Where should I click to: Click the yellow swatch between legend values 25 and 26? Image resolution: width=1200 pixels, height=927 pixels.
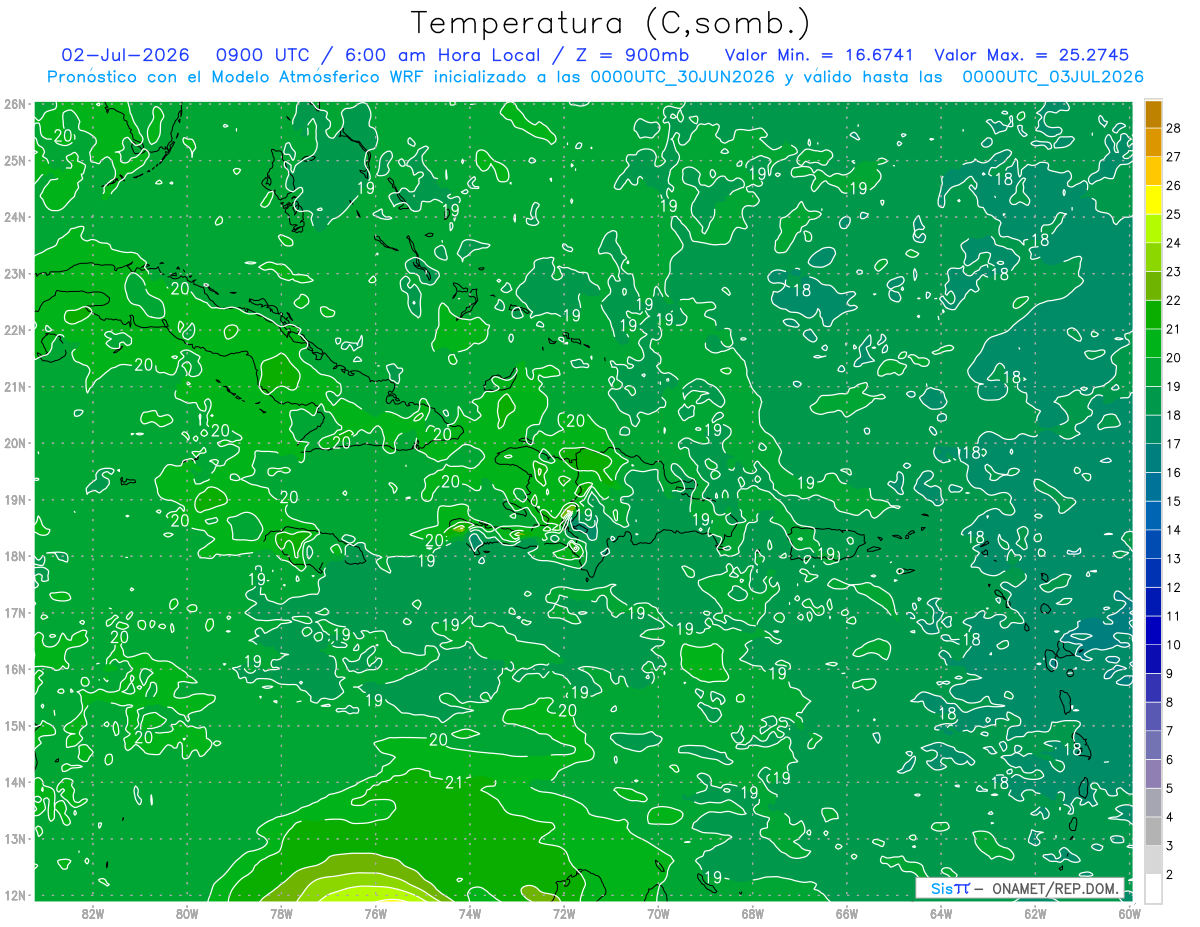pos(1153,200)
